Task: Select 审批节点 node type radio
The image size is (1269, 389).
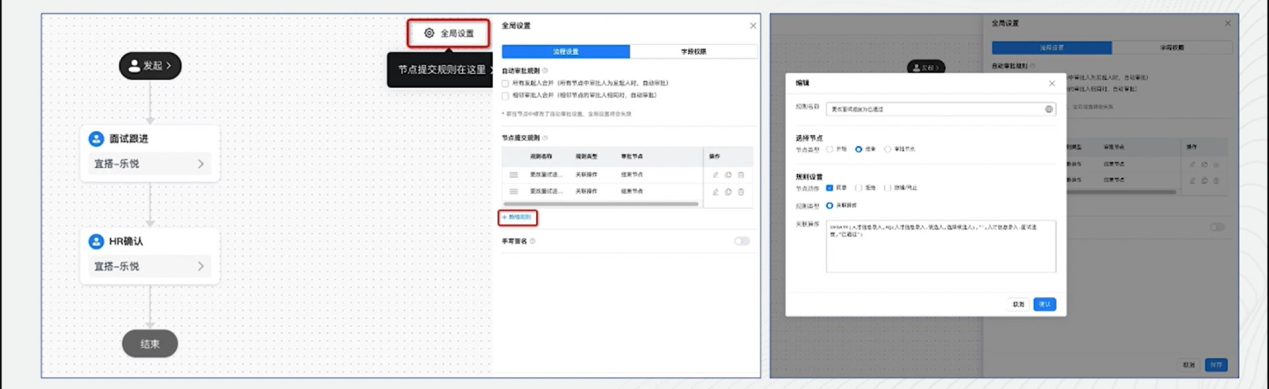Action: pyautogui.click(x=888, y=149)
